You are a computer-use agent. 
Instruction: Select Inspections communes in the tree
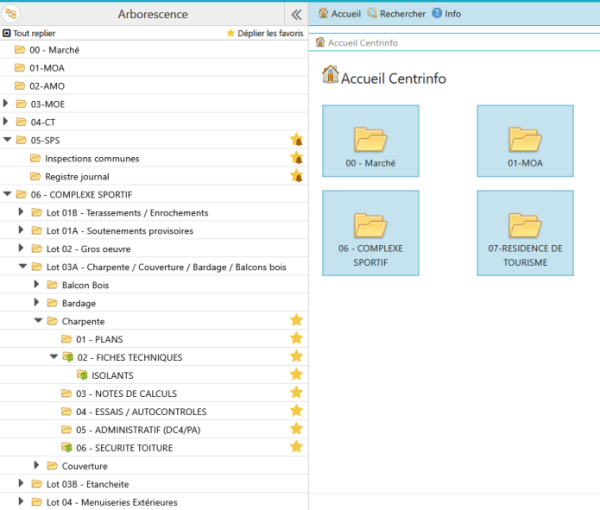click(x=92, y=158)
